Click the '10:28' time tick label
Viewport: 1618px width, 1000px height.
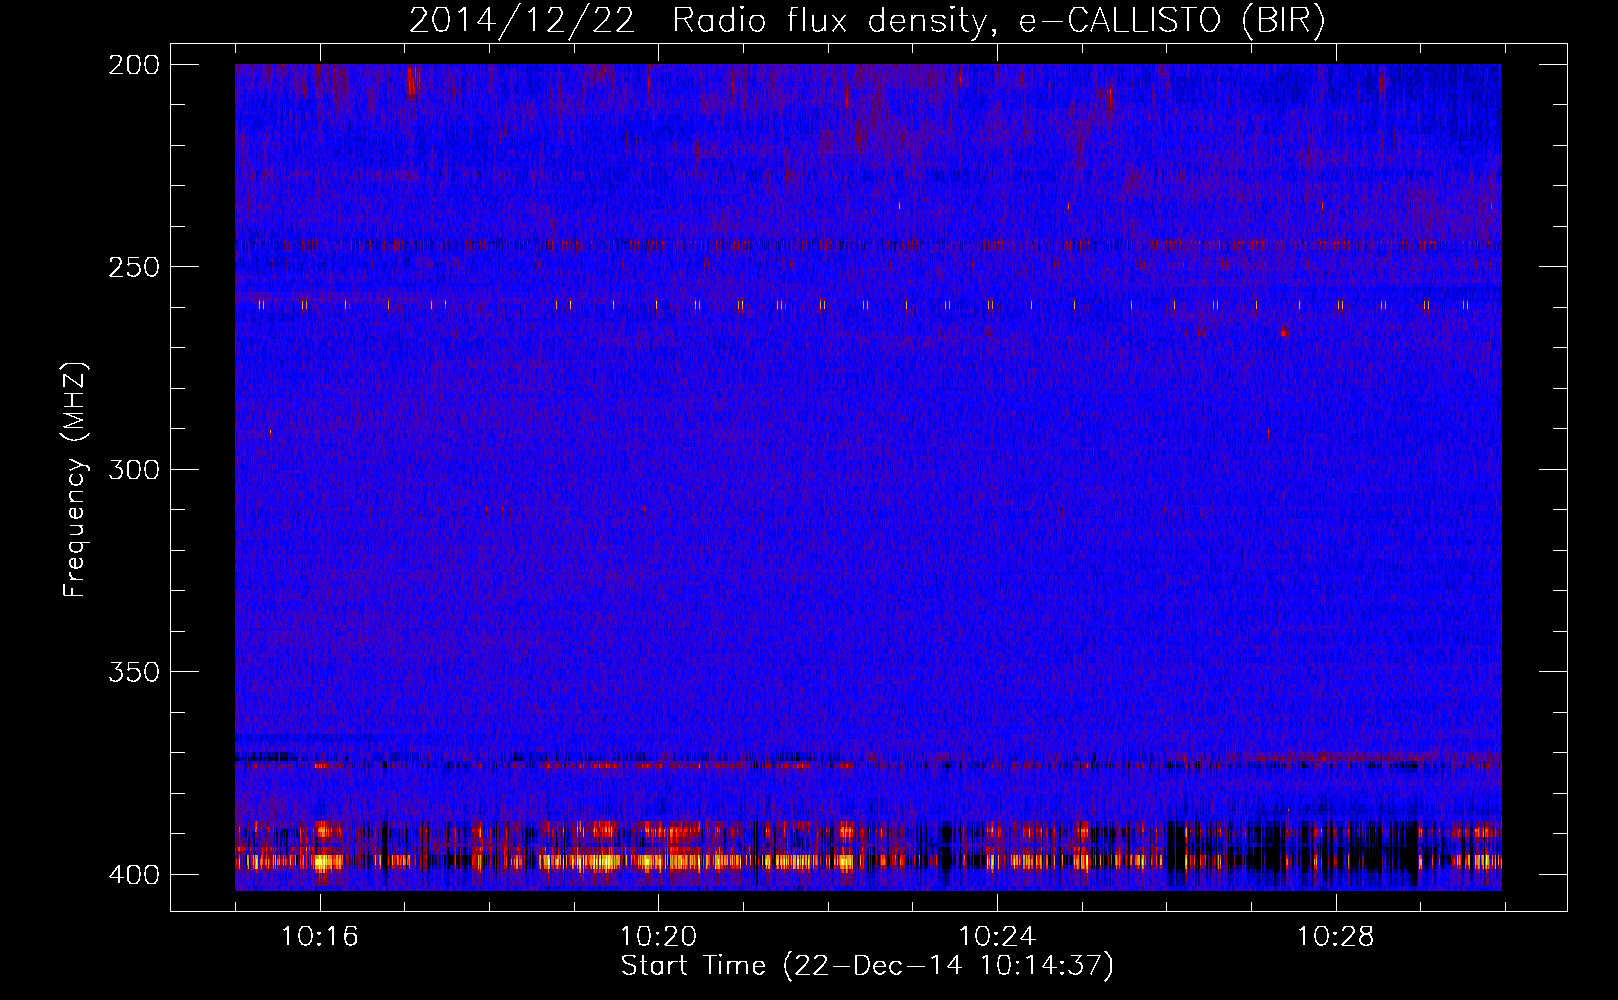pyautogui.click(x=1336, y=937)
